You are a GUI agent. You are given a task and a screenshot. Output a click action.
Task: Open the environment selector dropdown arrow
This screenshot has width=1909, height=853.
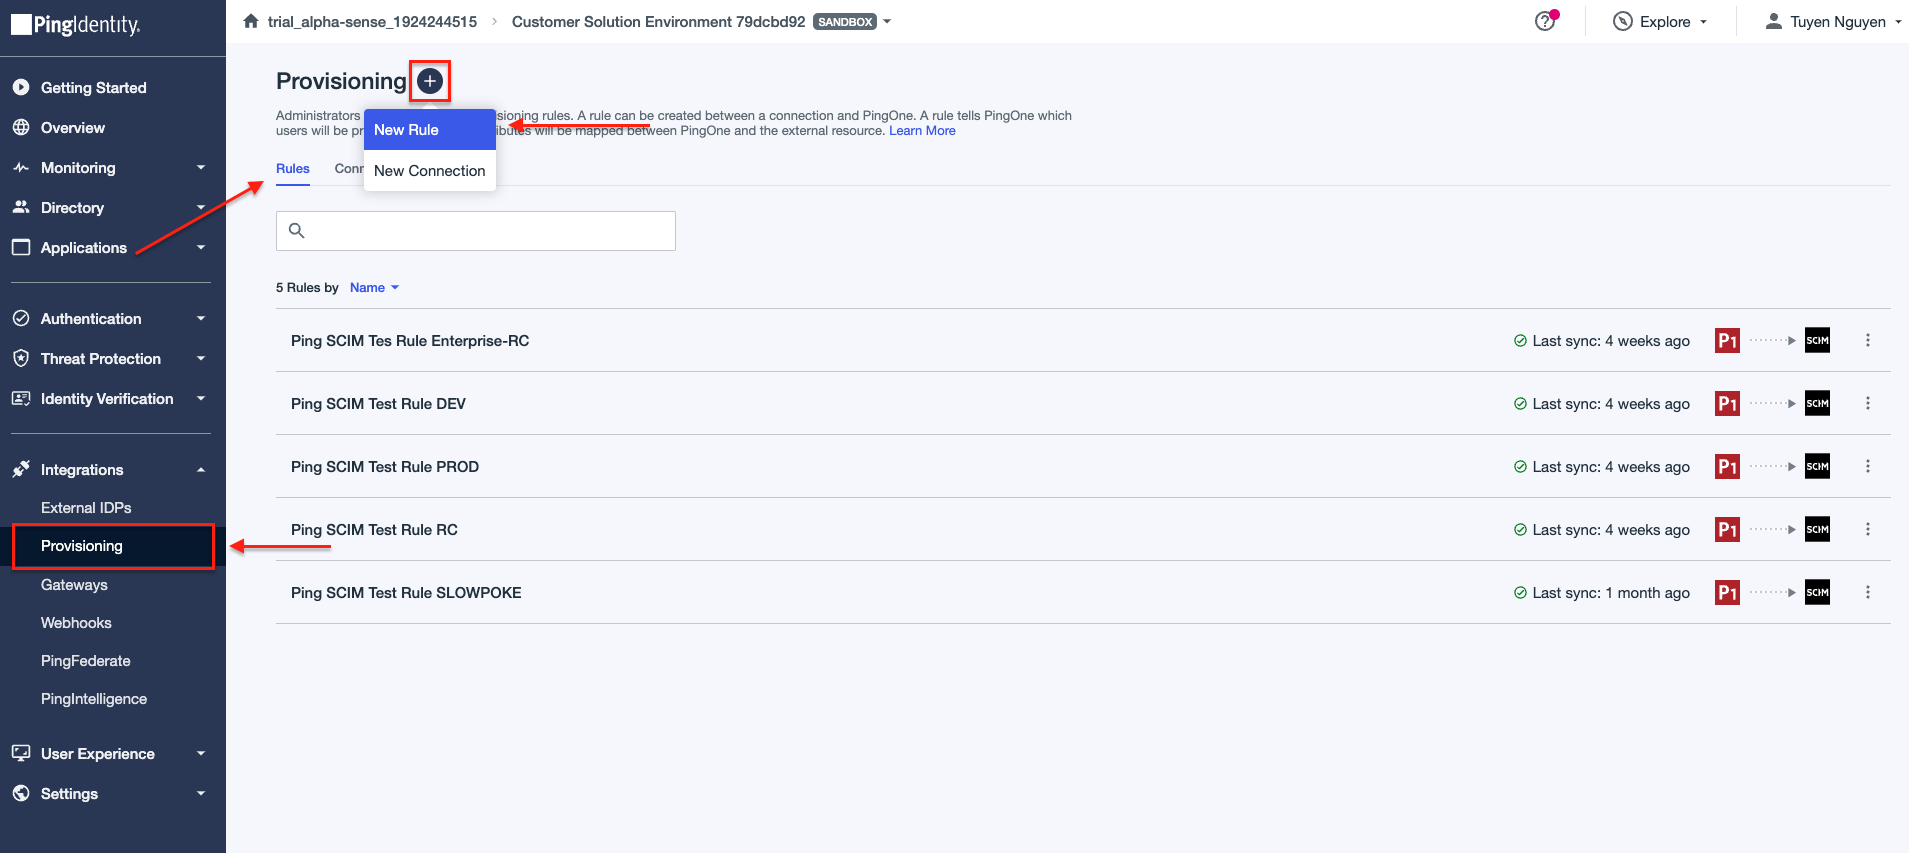pyautogui.click(x=887, y=22)
